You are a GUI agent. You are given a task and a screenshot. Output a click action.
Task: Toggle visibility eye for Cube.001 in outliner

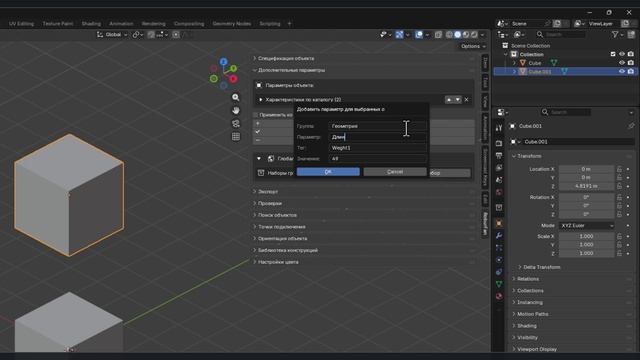tap(622, 71)
